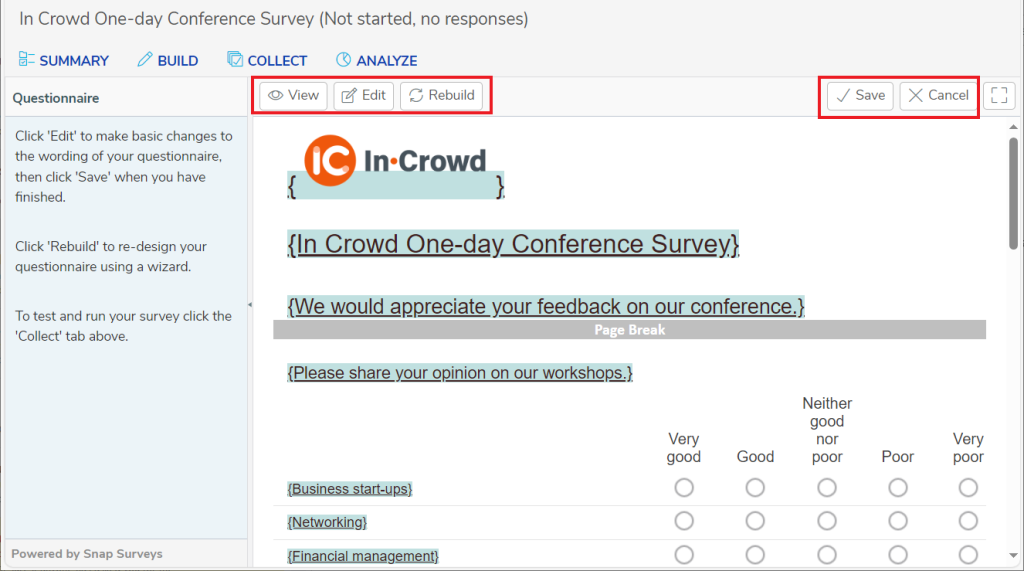The image size is (1024, 571).
Task: Select Good for Networking
Action: click(755, 521)
